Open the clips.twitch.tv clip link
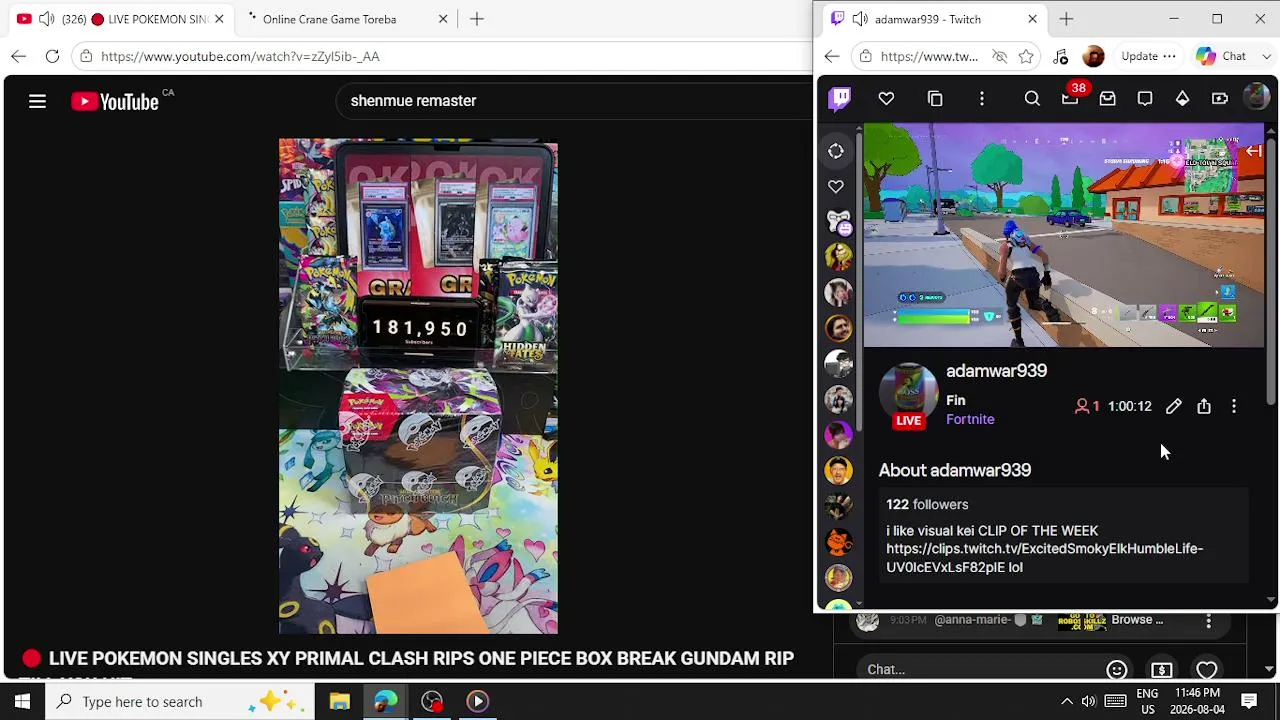1280x720 pixels. coord(1044,558)
